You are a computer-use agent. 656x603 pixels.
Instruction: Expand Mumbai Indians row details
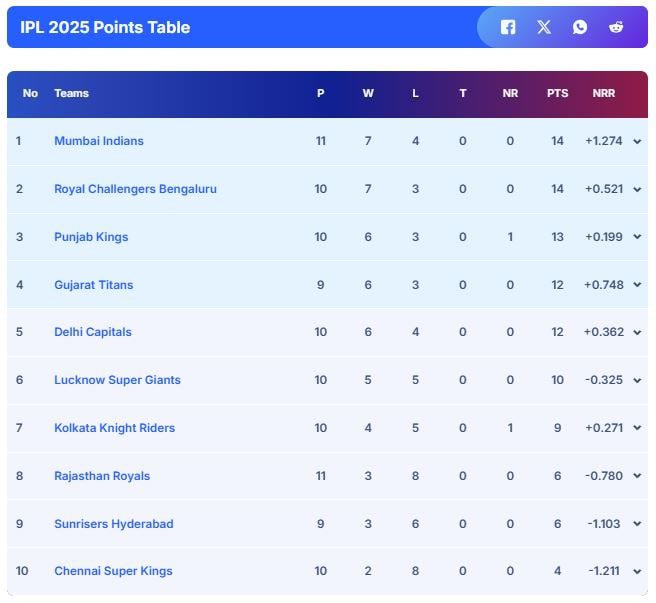pos(637,142)
